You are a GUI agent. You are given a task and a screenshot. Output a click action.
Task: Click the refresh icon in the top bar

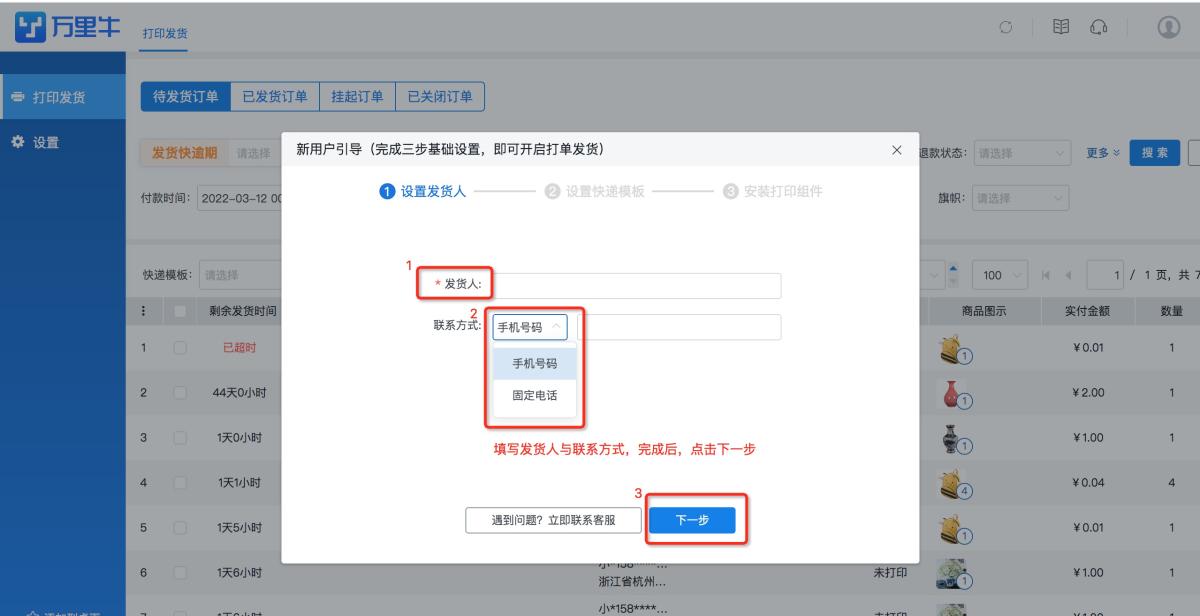1004,28
